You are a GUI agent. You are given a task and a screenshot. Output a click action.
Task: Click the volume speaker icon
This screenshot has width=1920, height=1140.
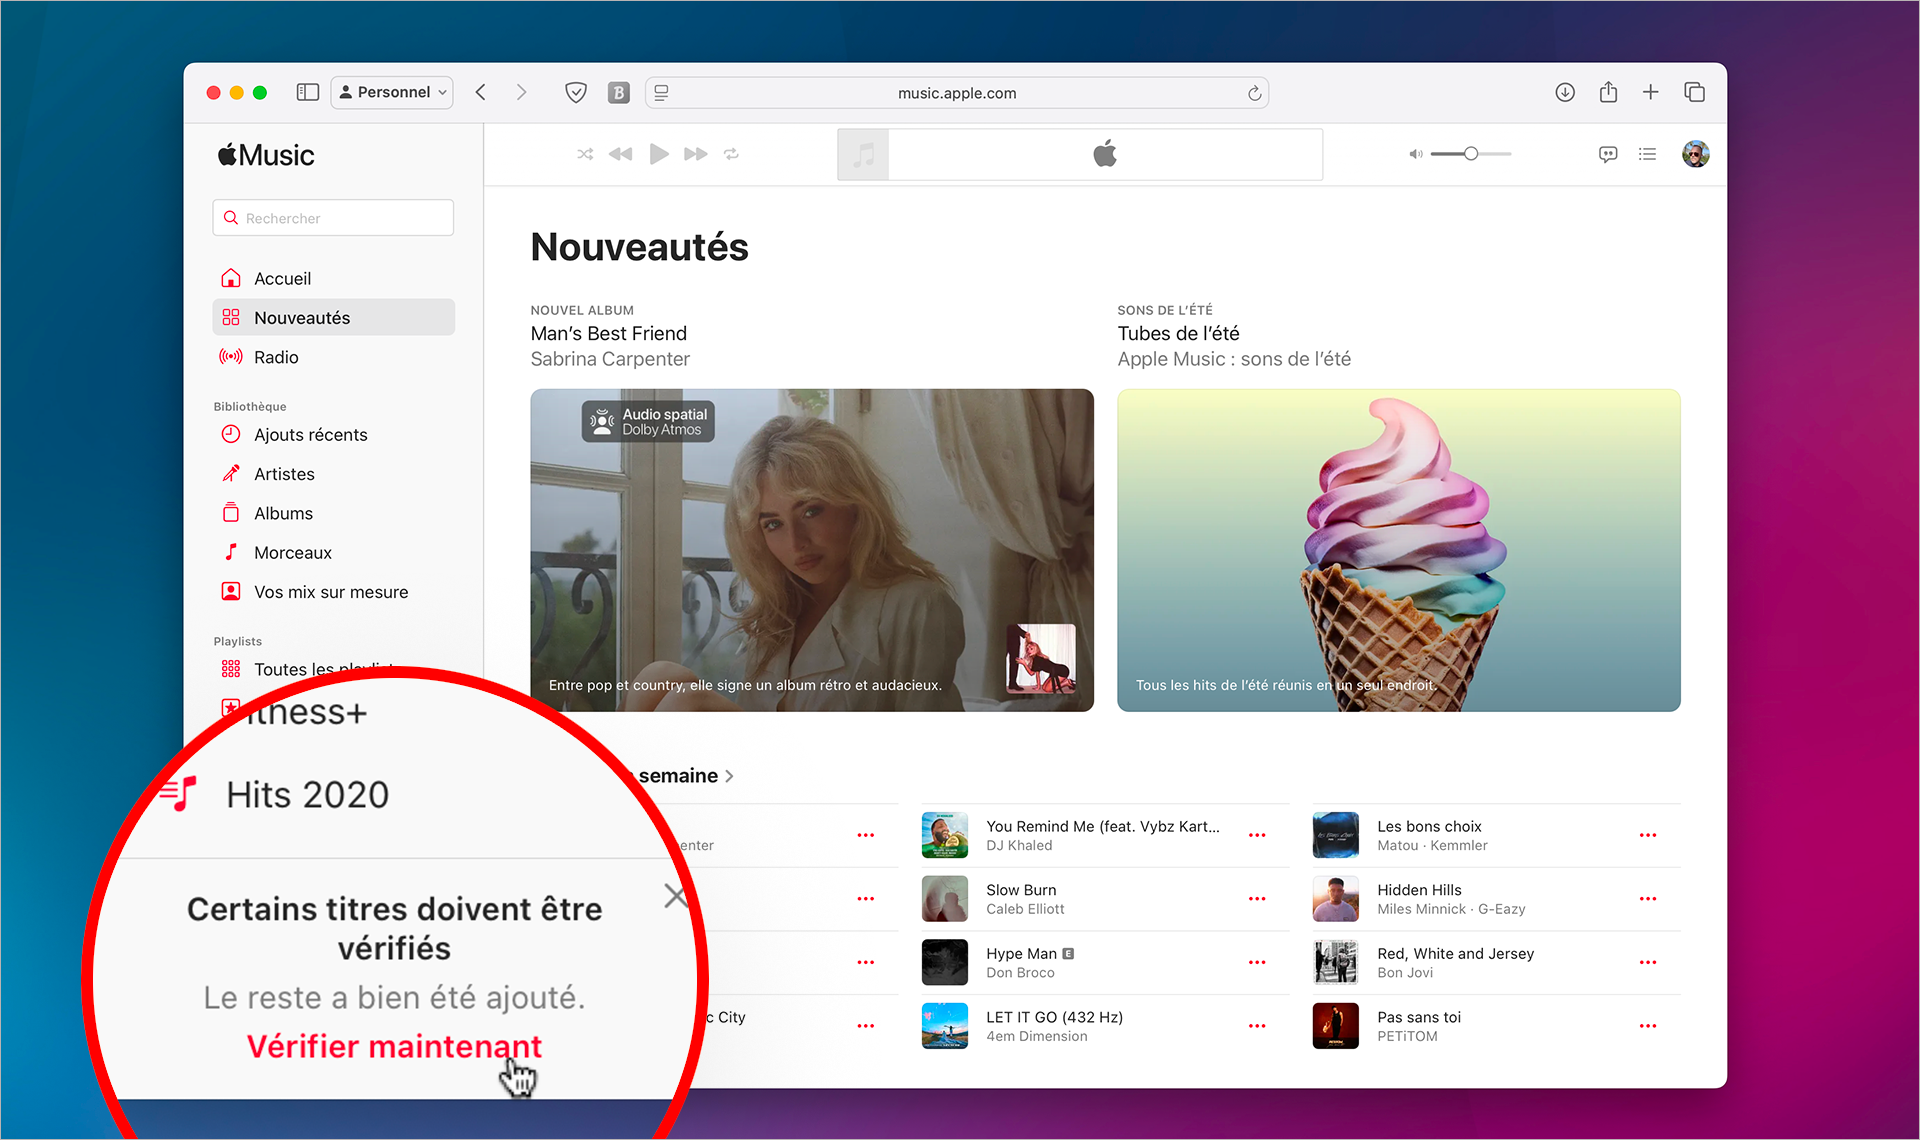click(x=1415, y=154)
